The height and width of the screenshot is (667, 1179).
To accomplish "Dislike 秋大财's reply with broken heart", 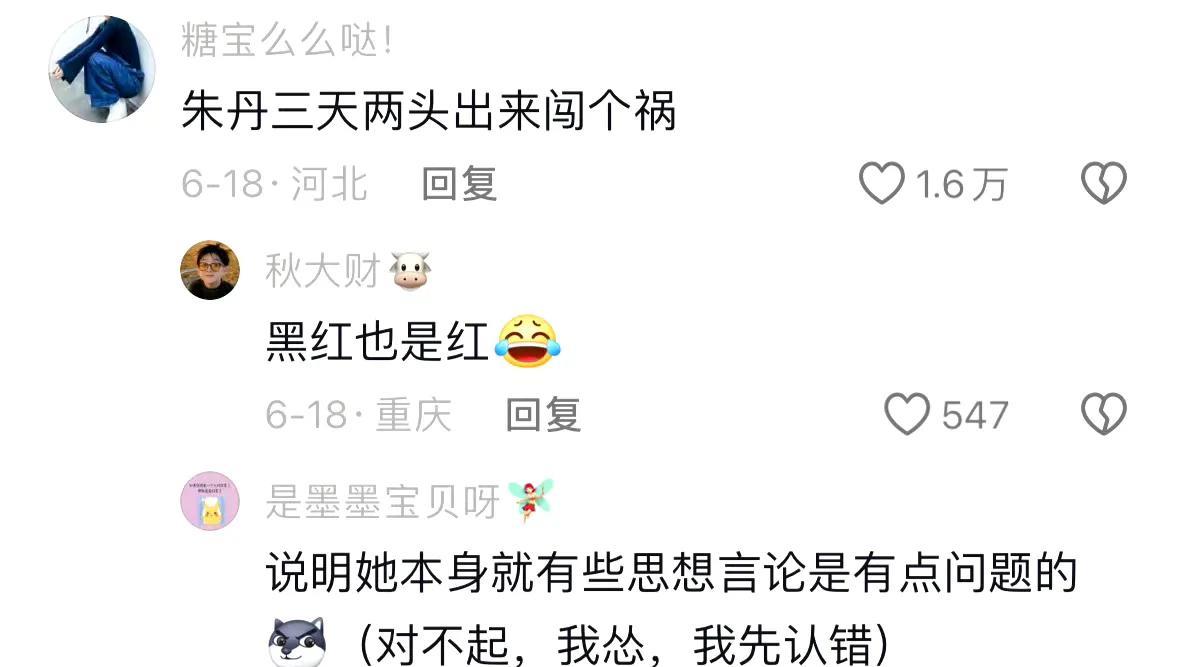I will pyautogui.click(x=1103, y=414).
